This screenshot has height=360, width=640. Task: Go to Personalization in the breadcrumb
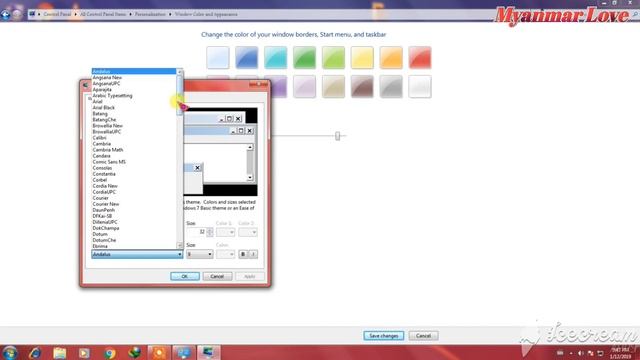(150, 14)
